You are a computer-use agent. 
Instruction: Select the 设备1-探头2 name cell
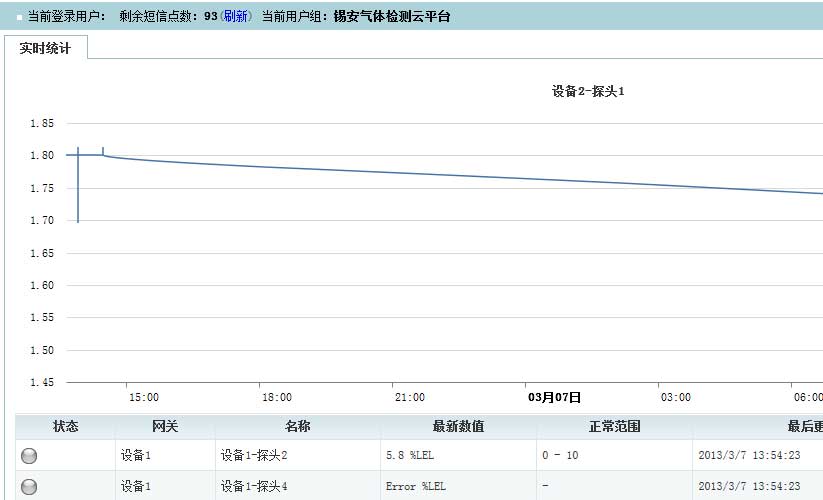(254, 456)
